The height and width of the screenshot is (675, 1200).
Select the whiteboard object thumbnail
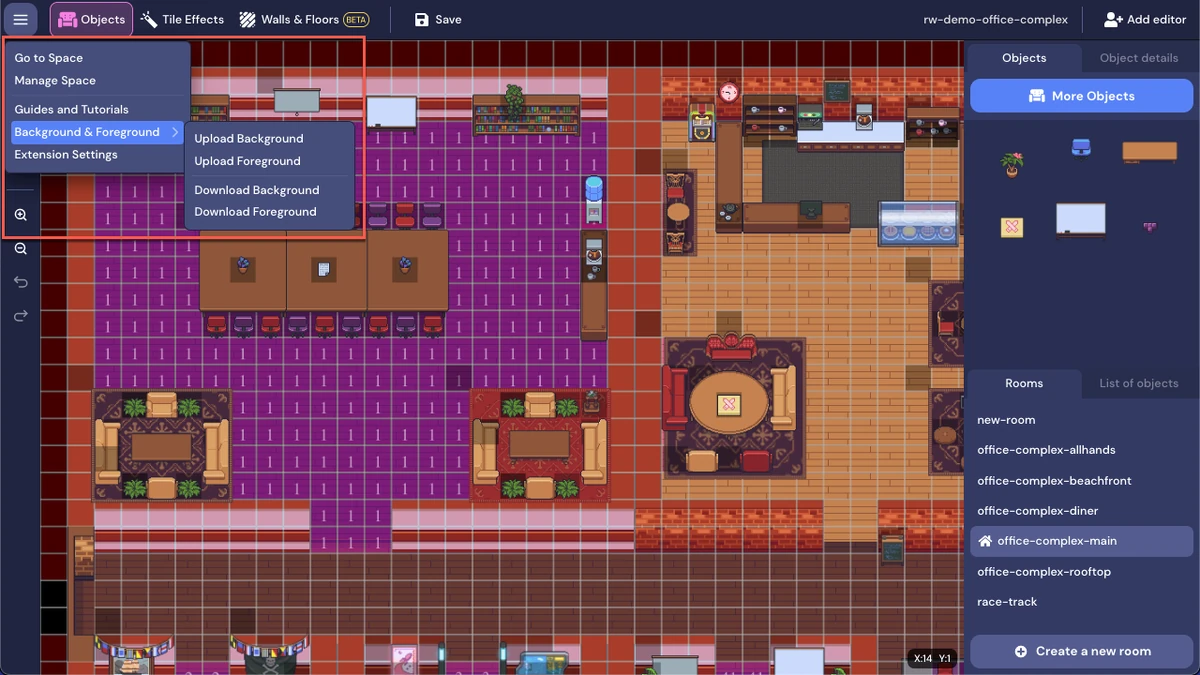[x=1081, y=218]
